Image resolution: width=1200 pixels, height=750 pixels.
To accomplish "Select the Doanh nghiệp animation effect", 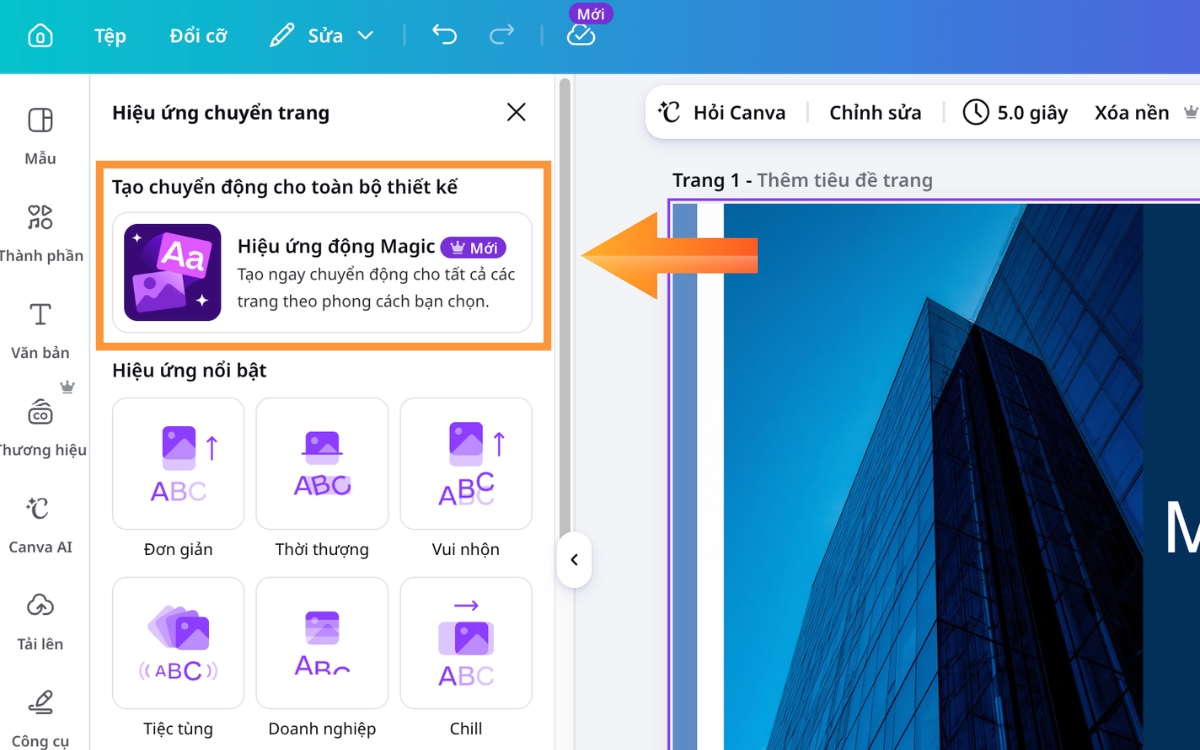I will [322, 643].
